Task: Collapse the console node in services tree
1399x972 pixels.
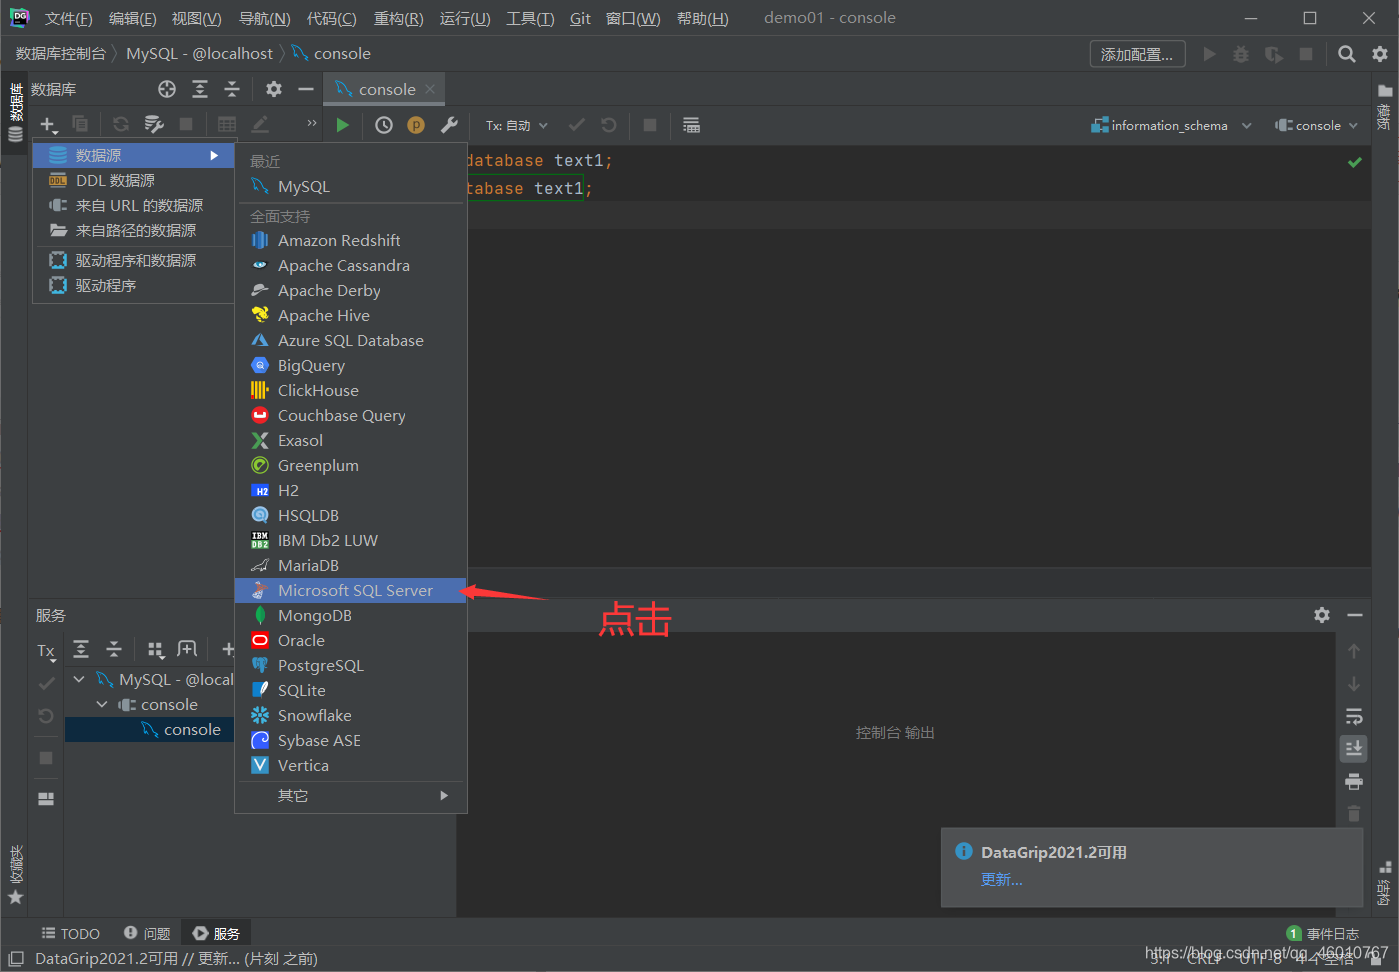Action: [102, 704]
